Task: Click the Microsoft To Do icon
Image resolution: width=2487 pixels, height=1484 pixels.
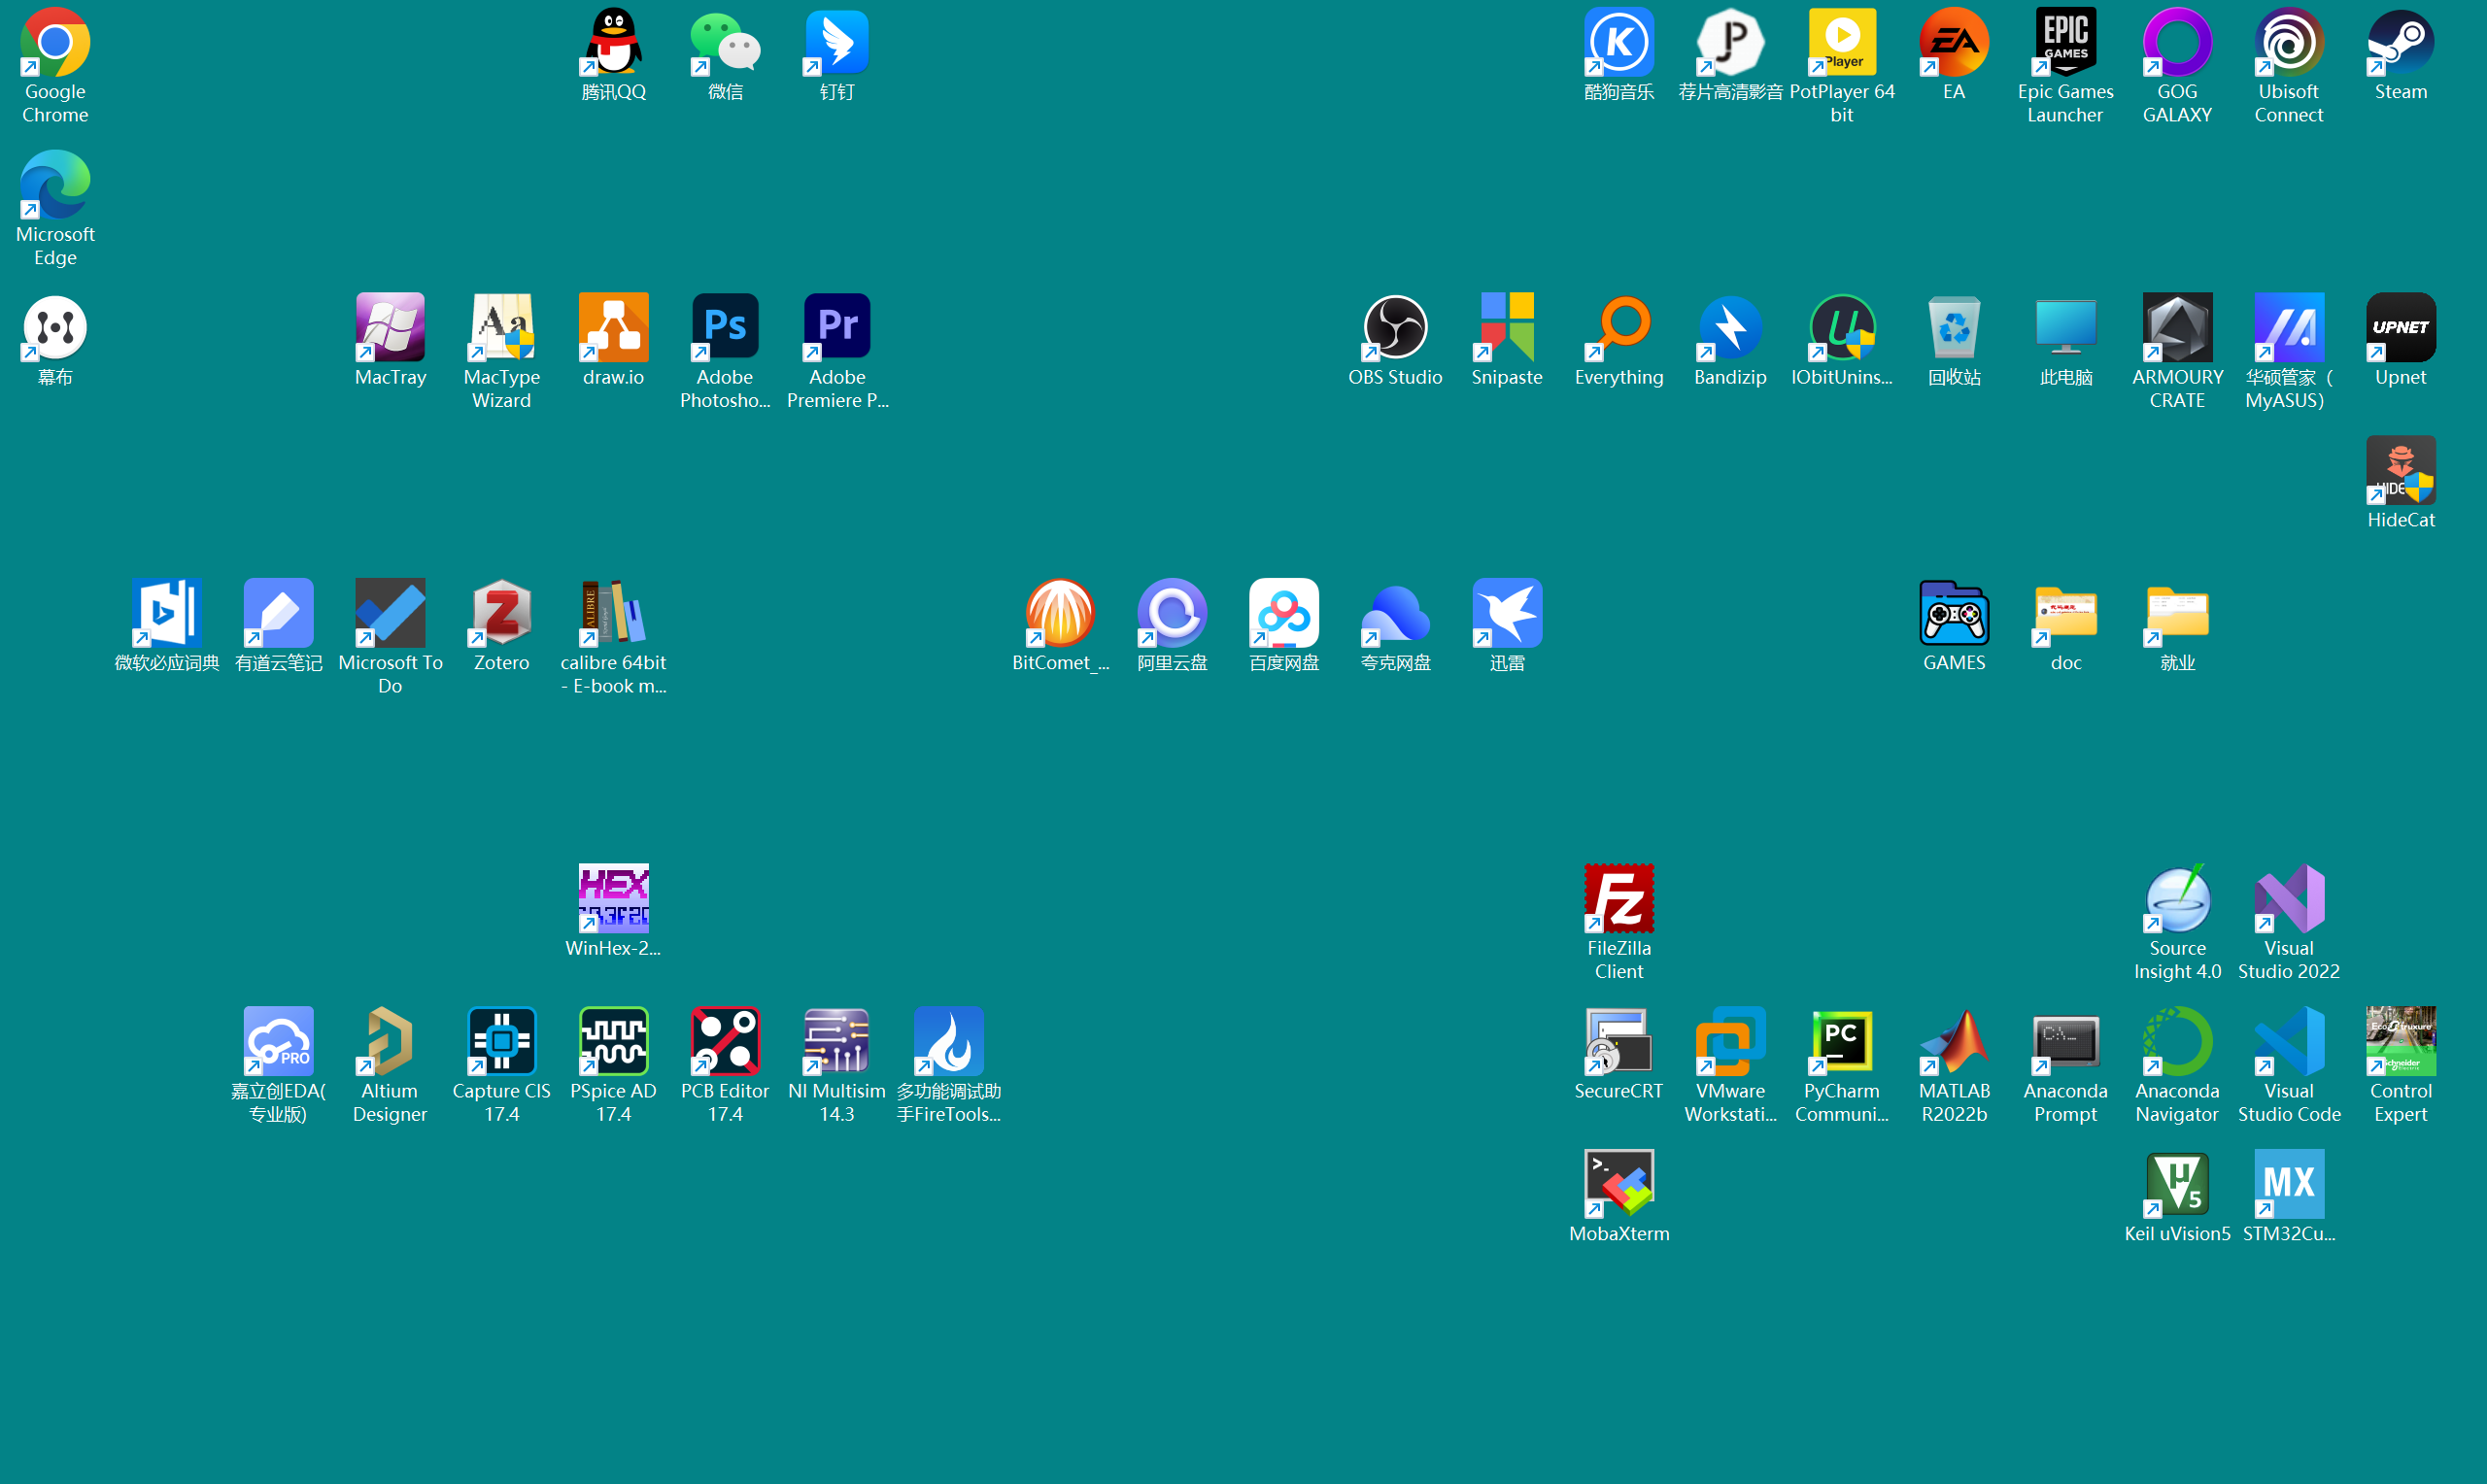Action: (390, 613)
